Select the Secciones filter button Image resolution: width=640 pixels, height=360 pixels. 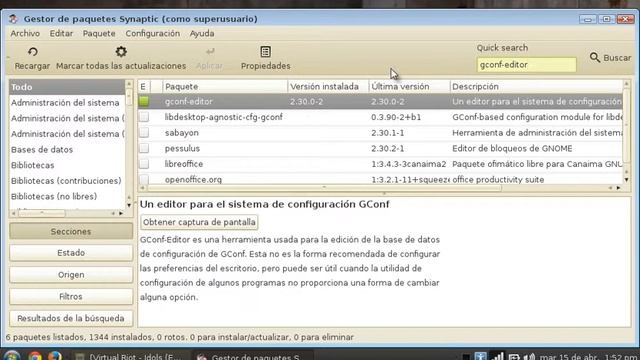point(71,231)
